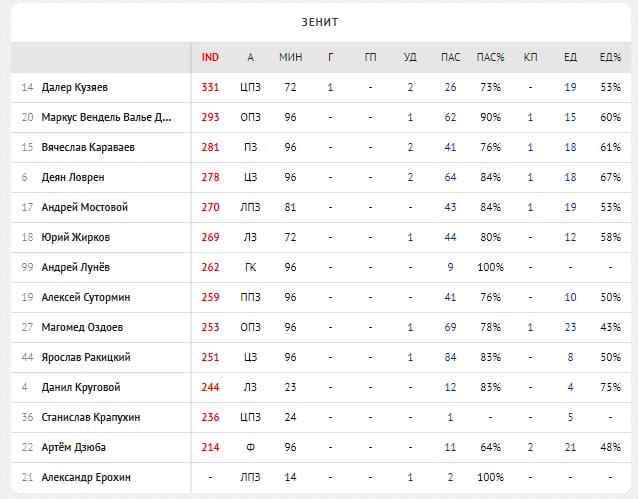
Task: Click Жирков's 44 passes value
Action: pyautogui.click(x=450, y=237)
